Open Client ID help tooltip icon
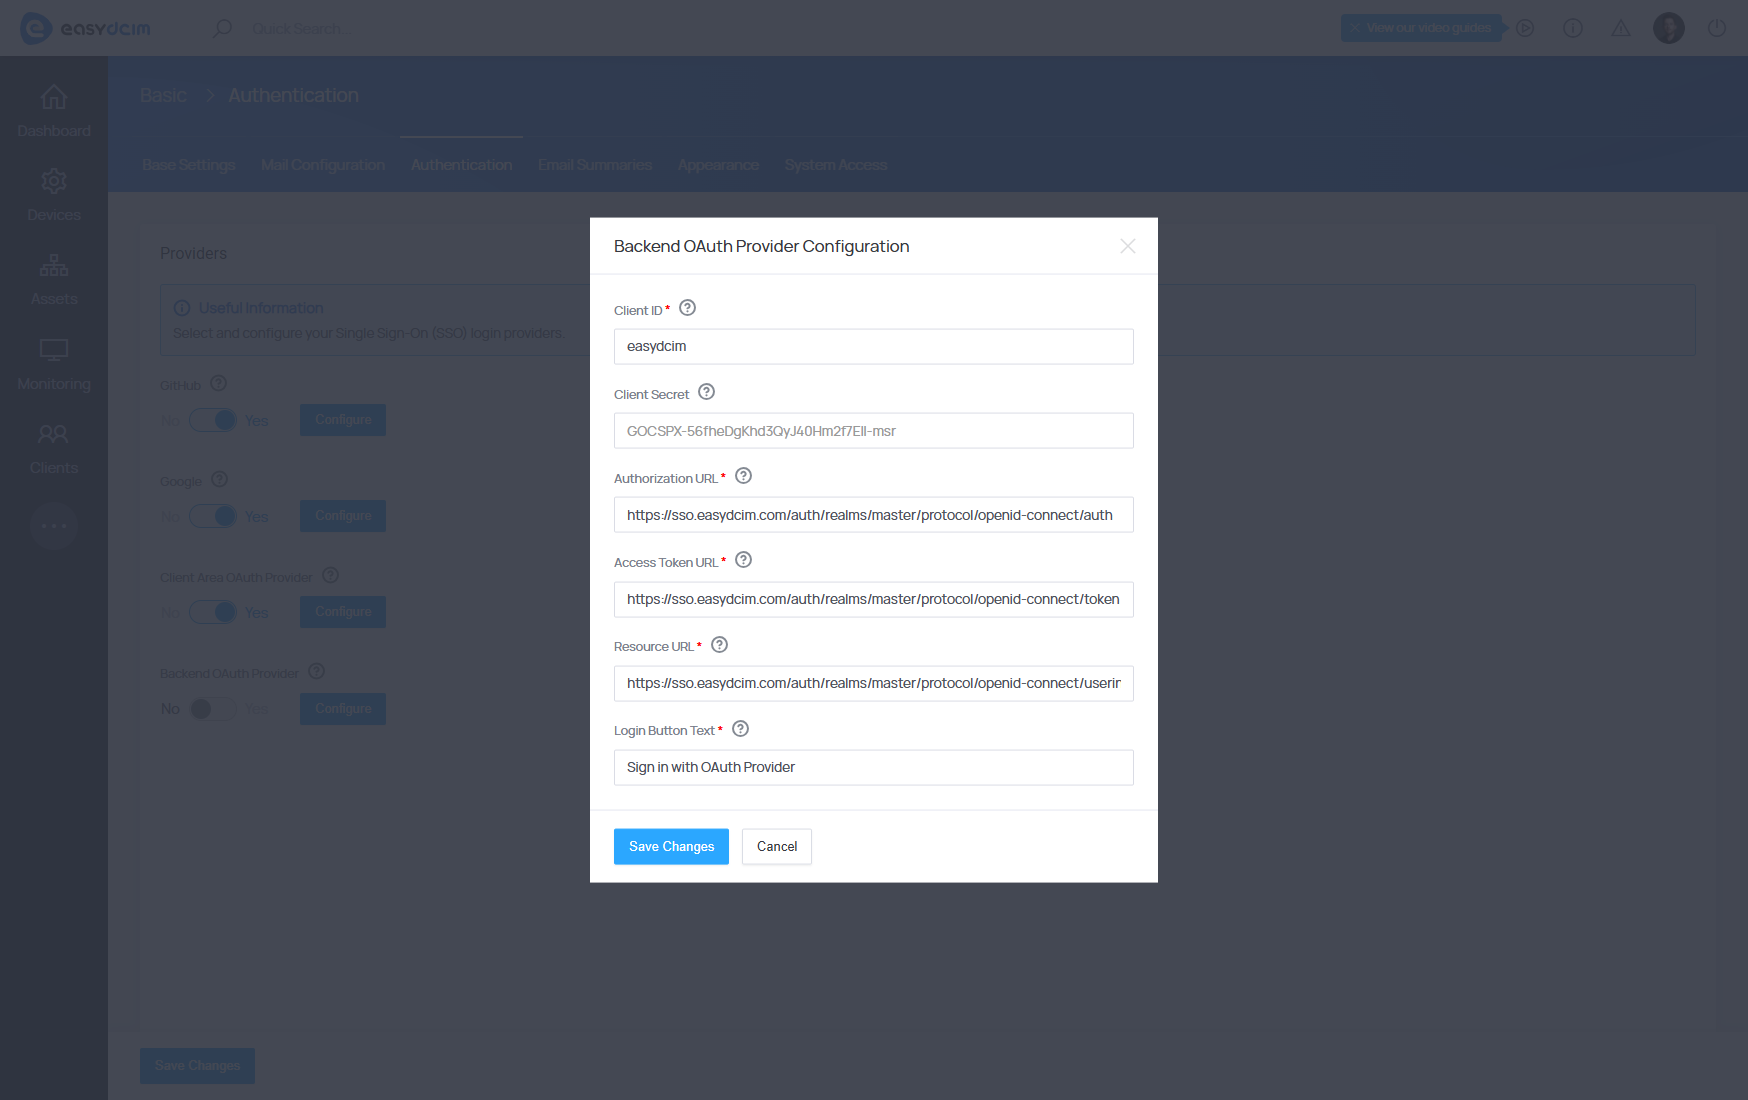This screenshot has height=1100, width=1748. [x=687, y=308]
